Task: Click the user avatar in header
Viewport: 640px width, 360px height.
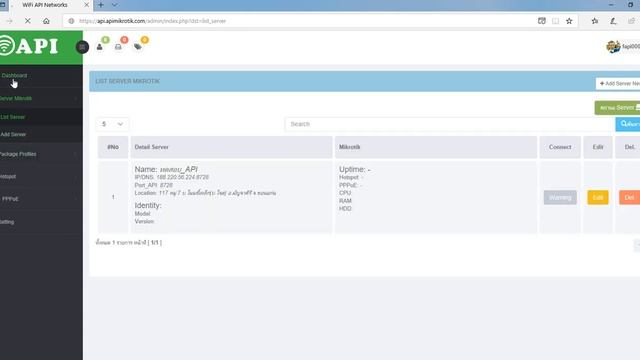Action: click(x=613, y=47)
